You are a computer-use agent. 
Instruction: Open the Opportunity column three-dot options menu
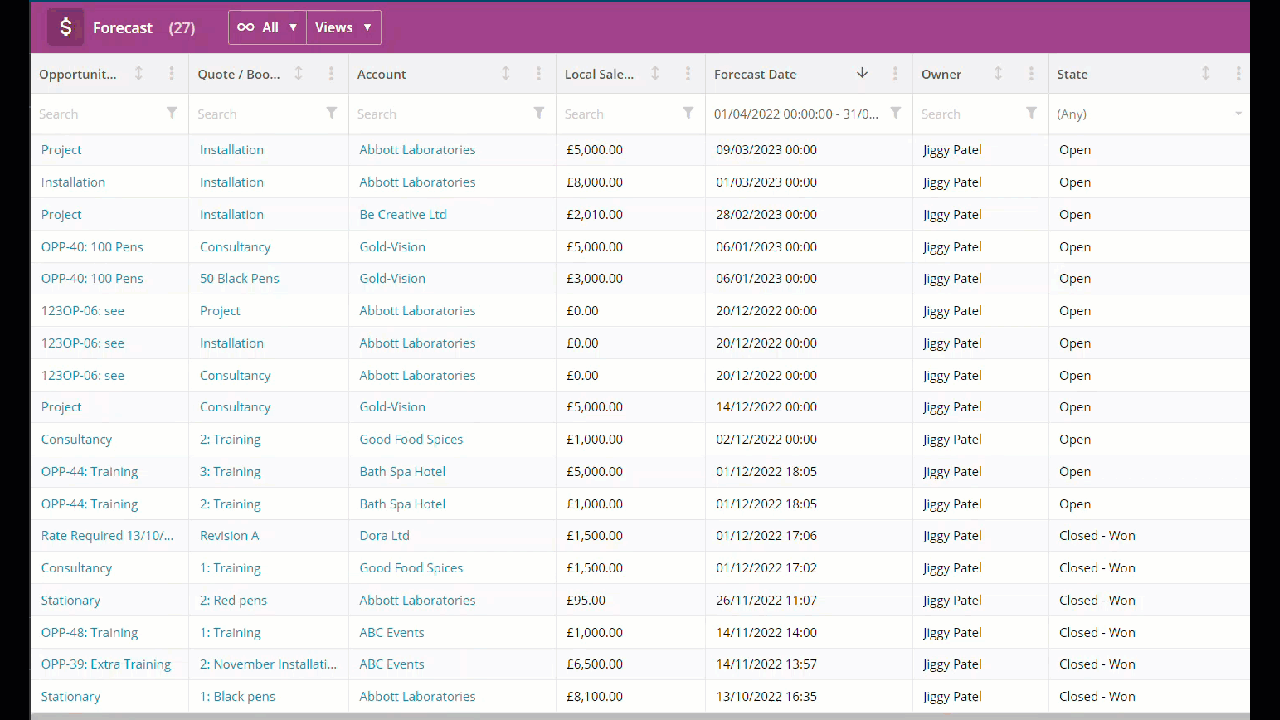tap(172, 73)
